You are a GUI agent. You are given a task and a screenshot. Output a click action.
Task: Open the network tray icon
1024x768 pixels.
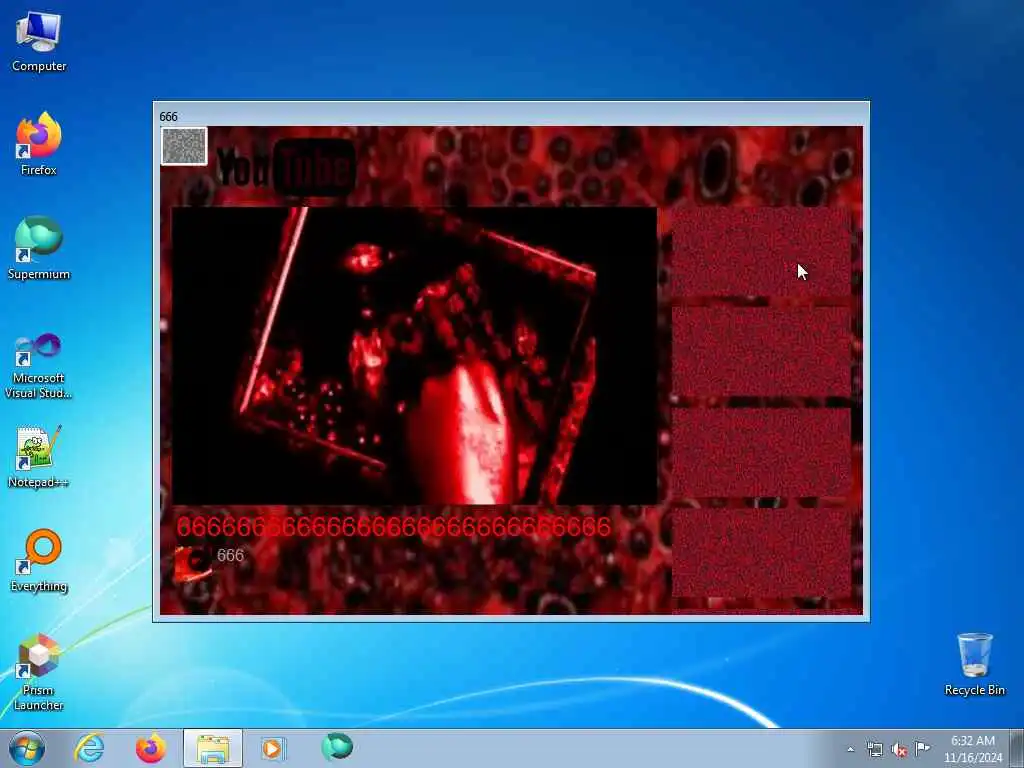click(x=874, y=749)
